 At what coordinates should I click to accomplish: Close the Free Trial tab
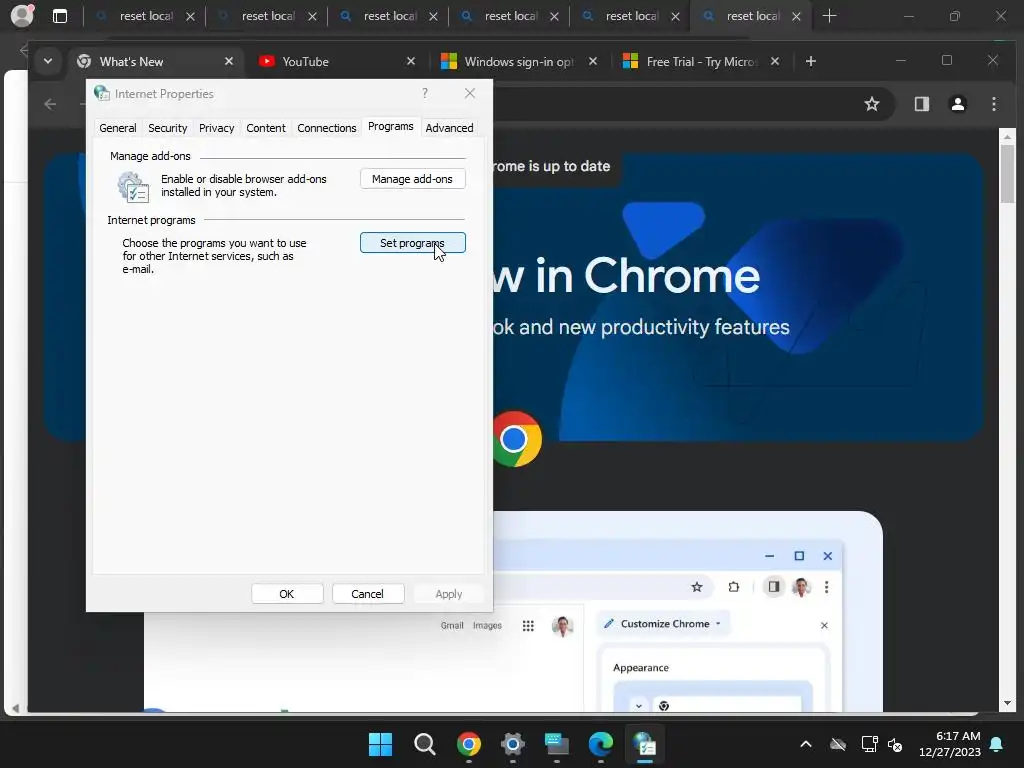[x=775, y=61]
